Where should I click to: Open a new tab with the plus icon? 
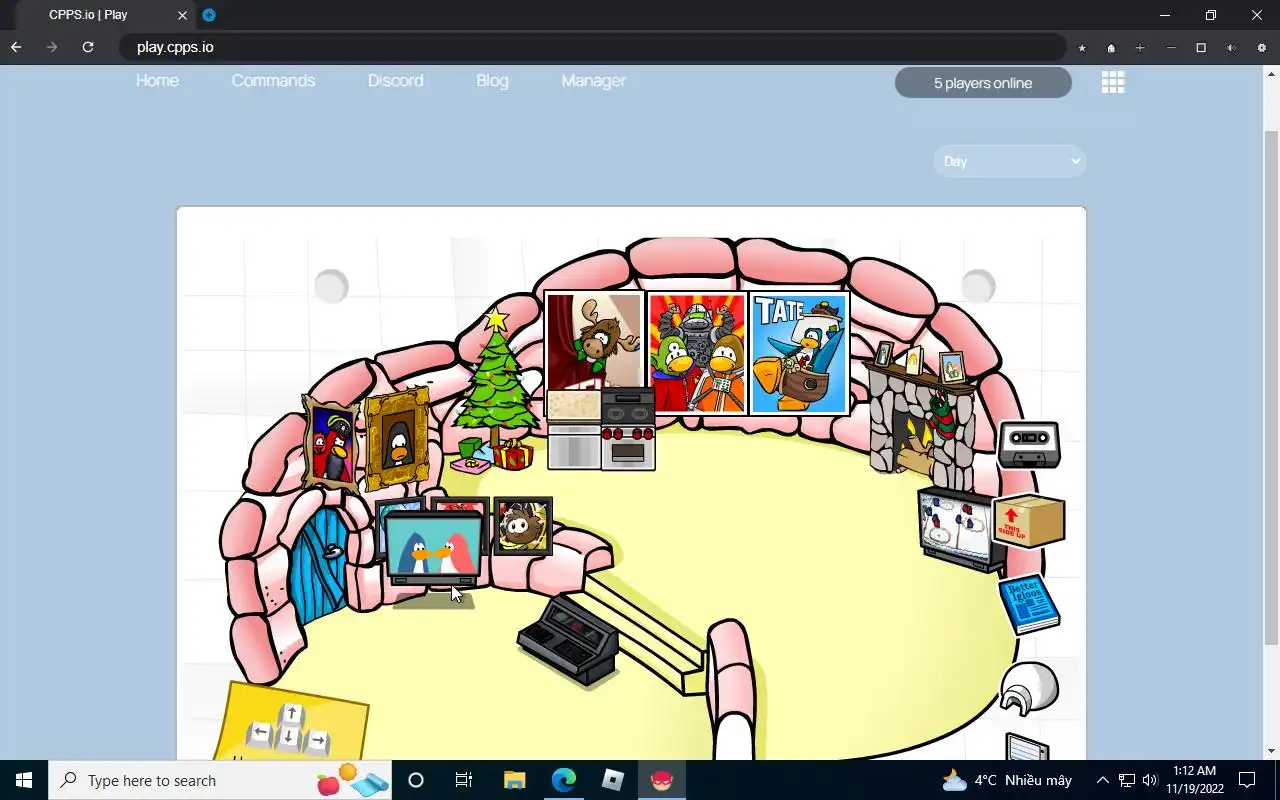[x=209, y=15]
